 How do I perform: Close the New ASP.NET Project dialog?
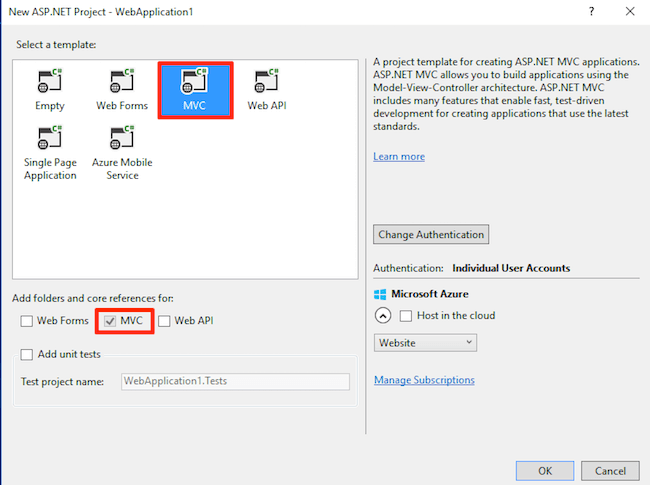tap(630, 12)
